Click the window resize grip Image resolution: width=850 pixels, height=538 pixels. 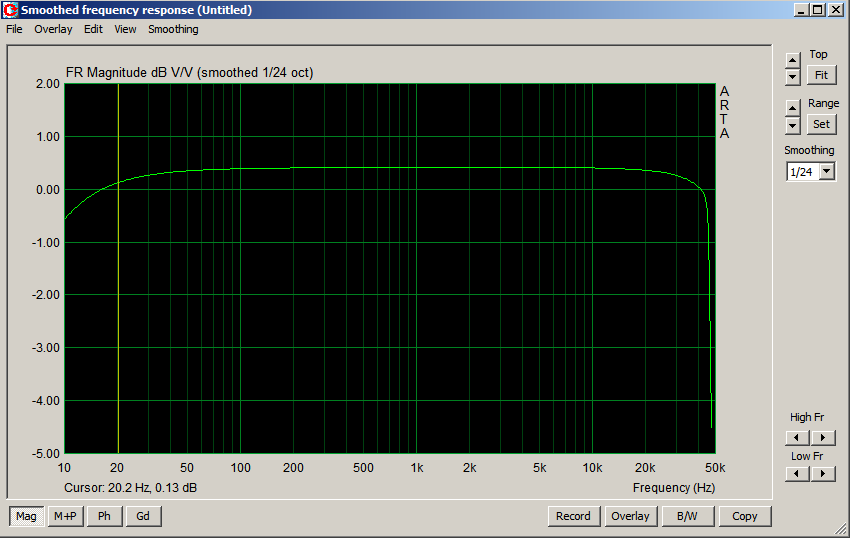(x=841, y=529)
